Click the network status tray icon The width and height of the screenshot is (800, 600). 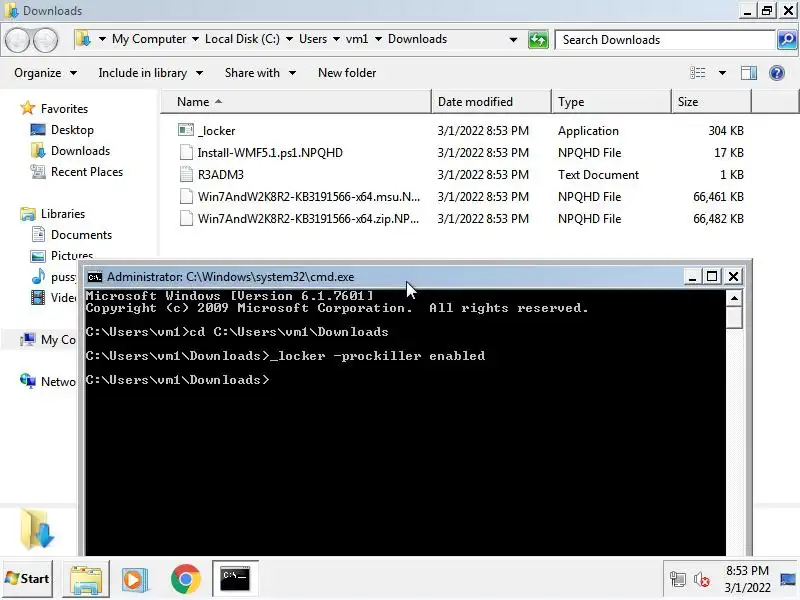click(x=678, y=580)
